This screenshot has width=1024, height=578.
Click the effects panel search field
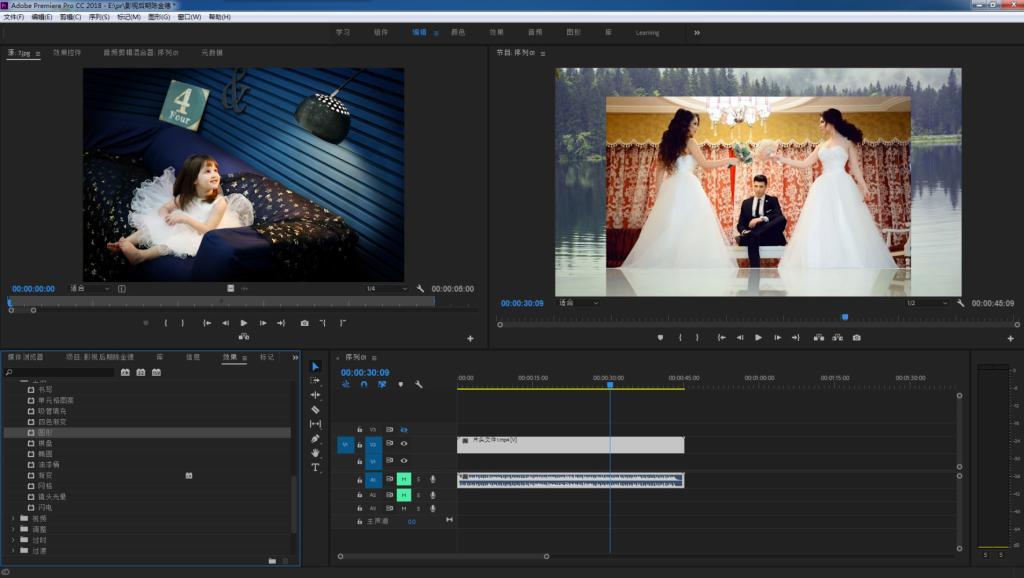pos(60,372)
